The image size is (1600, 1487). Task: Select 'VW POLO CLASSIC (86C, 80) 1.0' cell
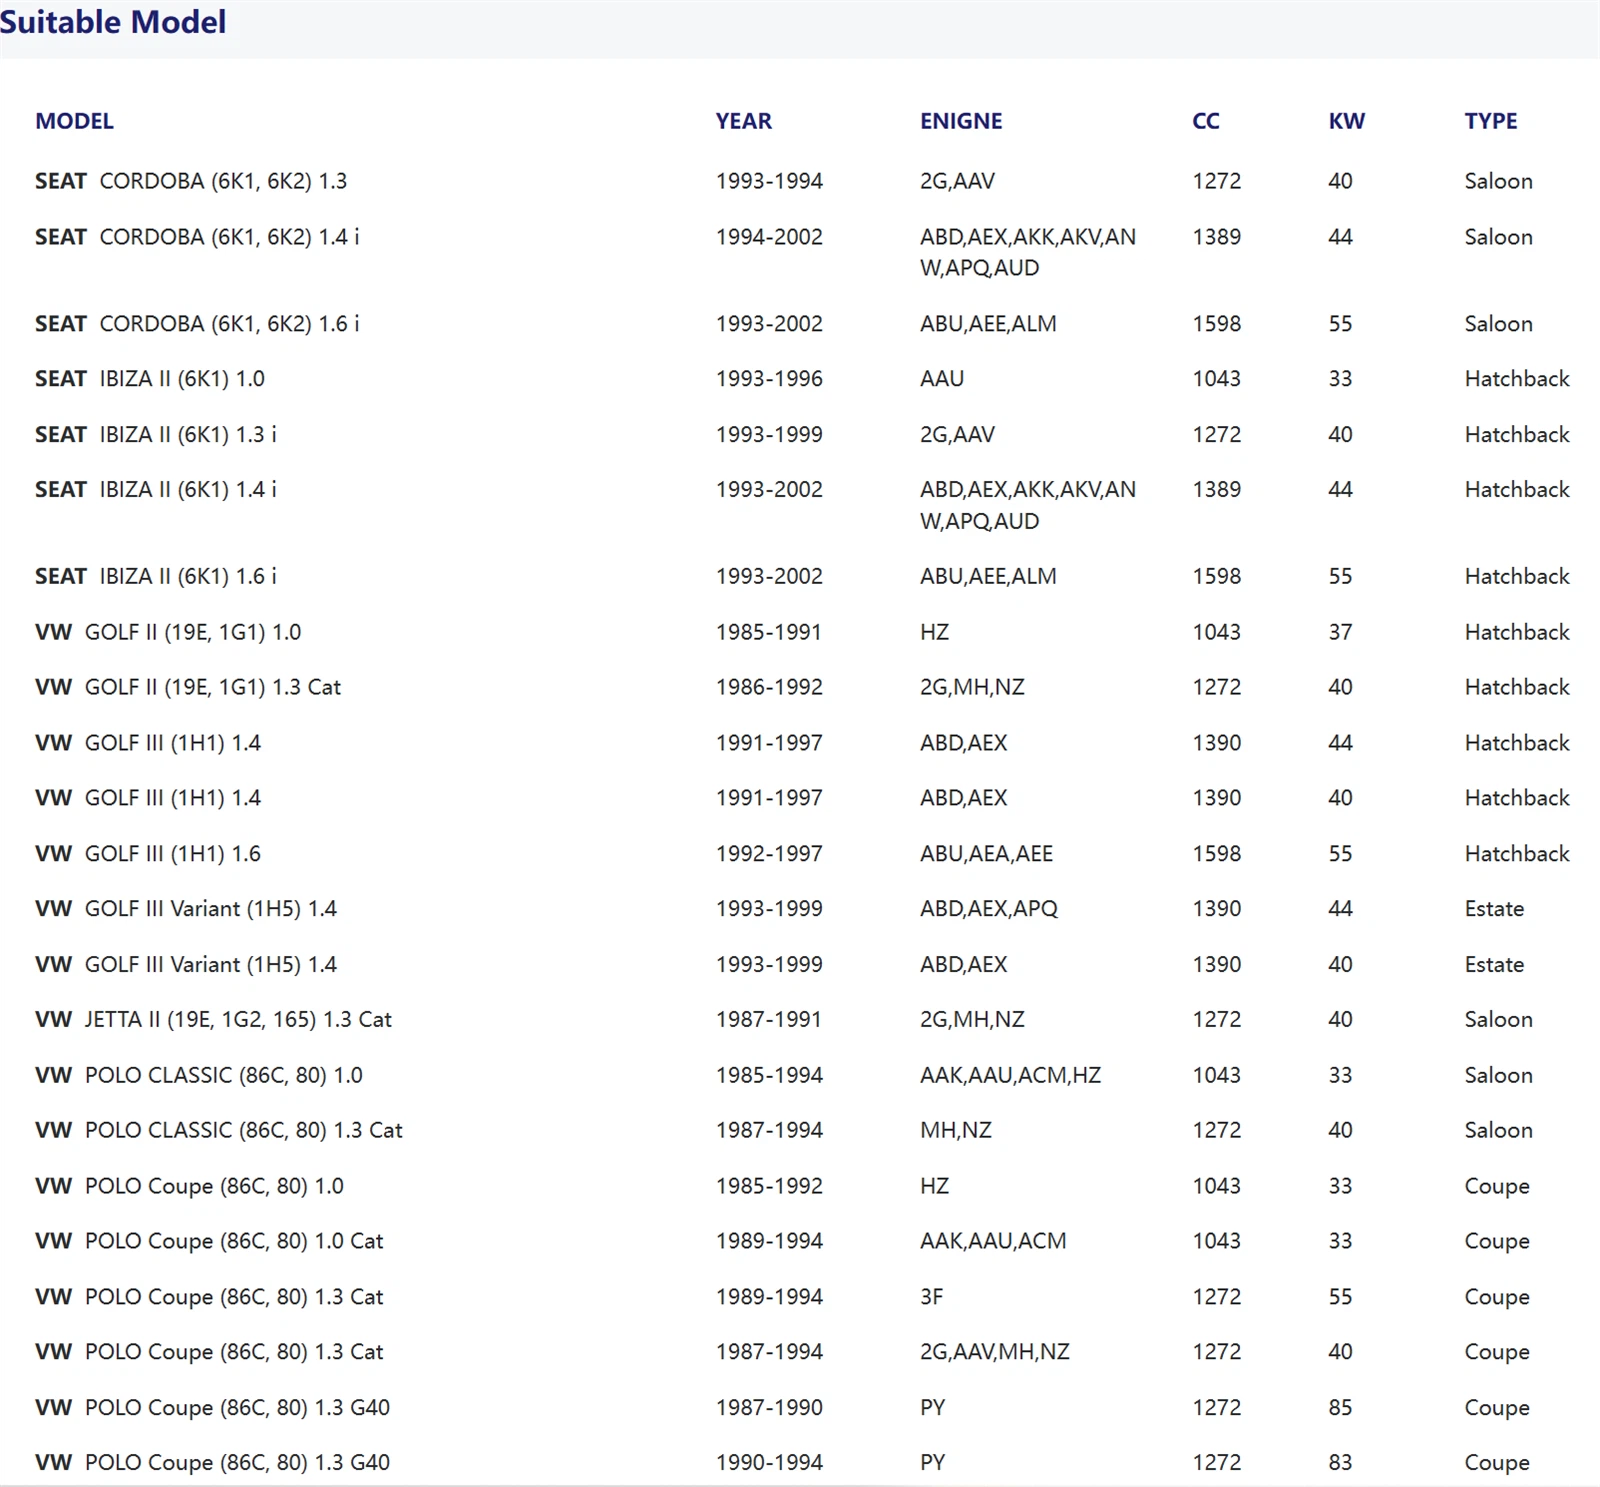click(x=199, y=1075)
